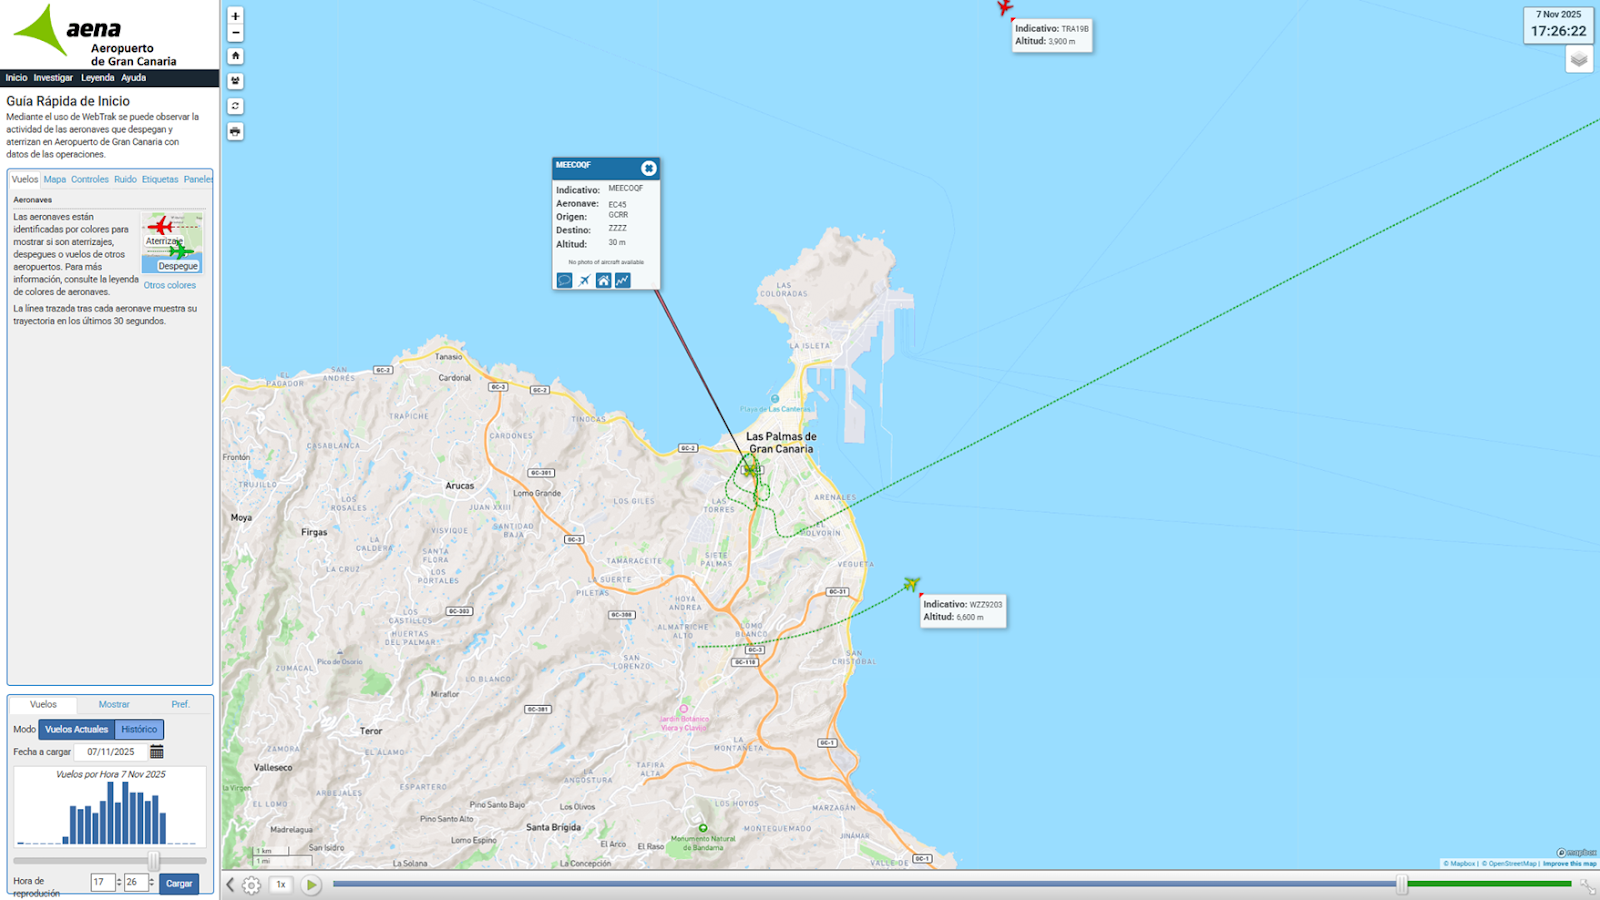Click the airplane icon in MEECOQF popup
The height and width of the screenshot is (900, 1600).
click(x=584, y=281)
